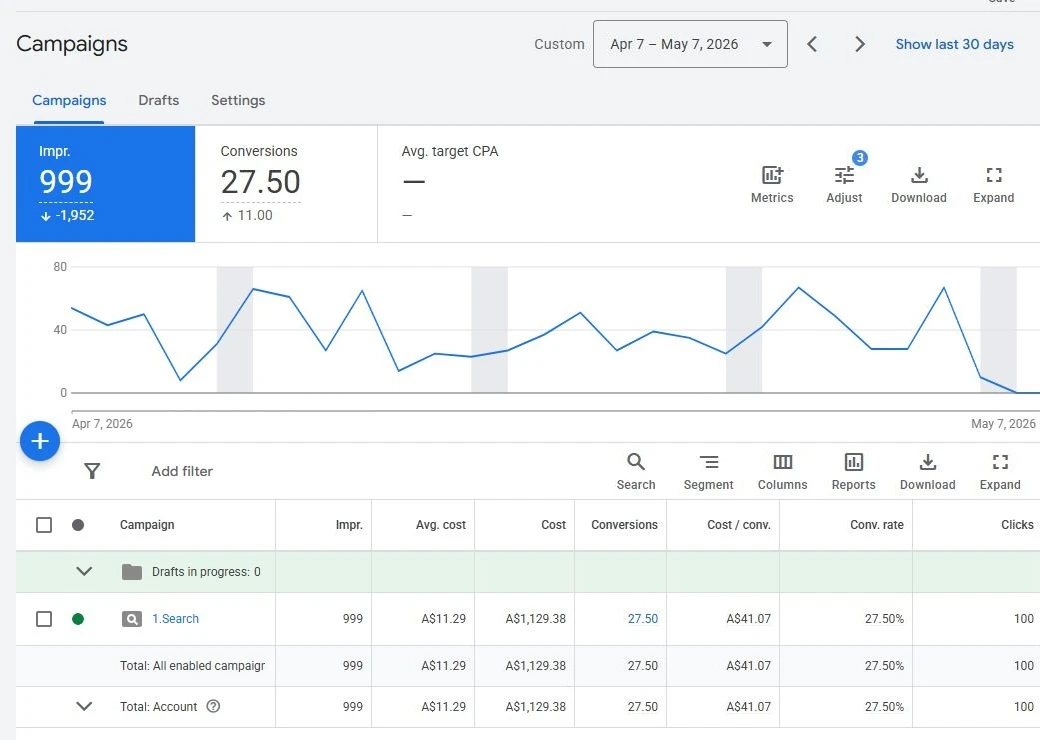This screenshot has height=740, width=1040.
Task: Switch to the Settings tab
Action: [238, 100]
